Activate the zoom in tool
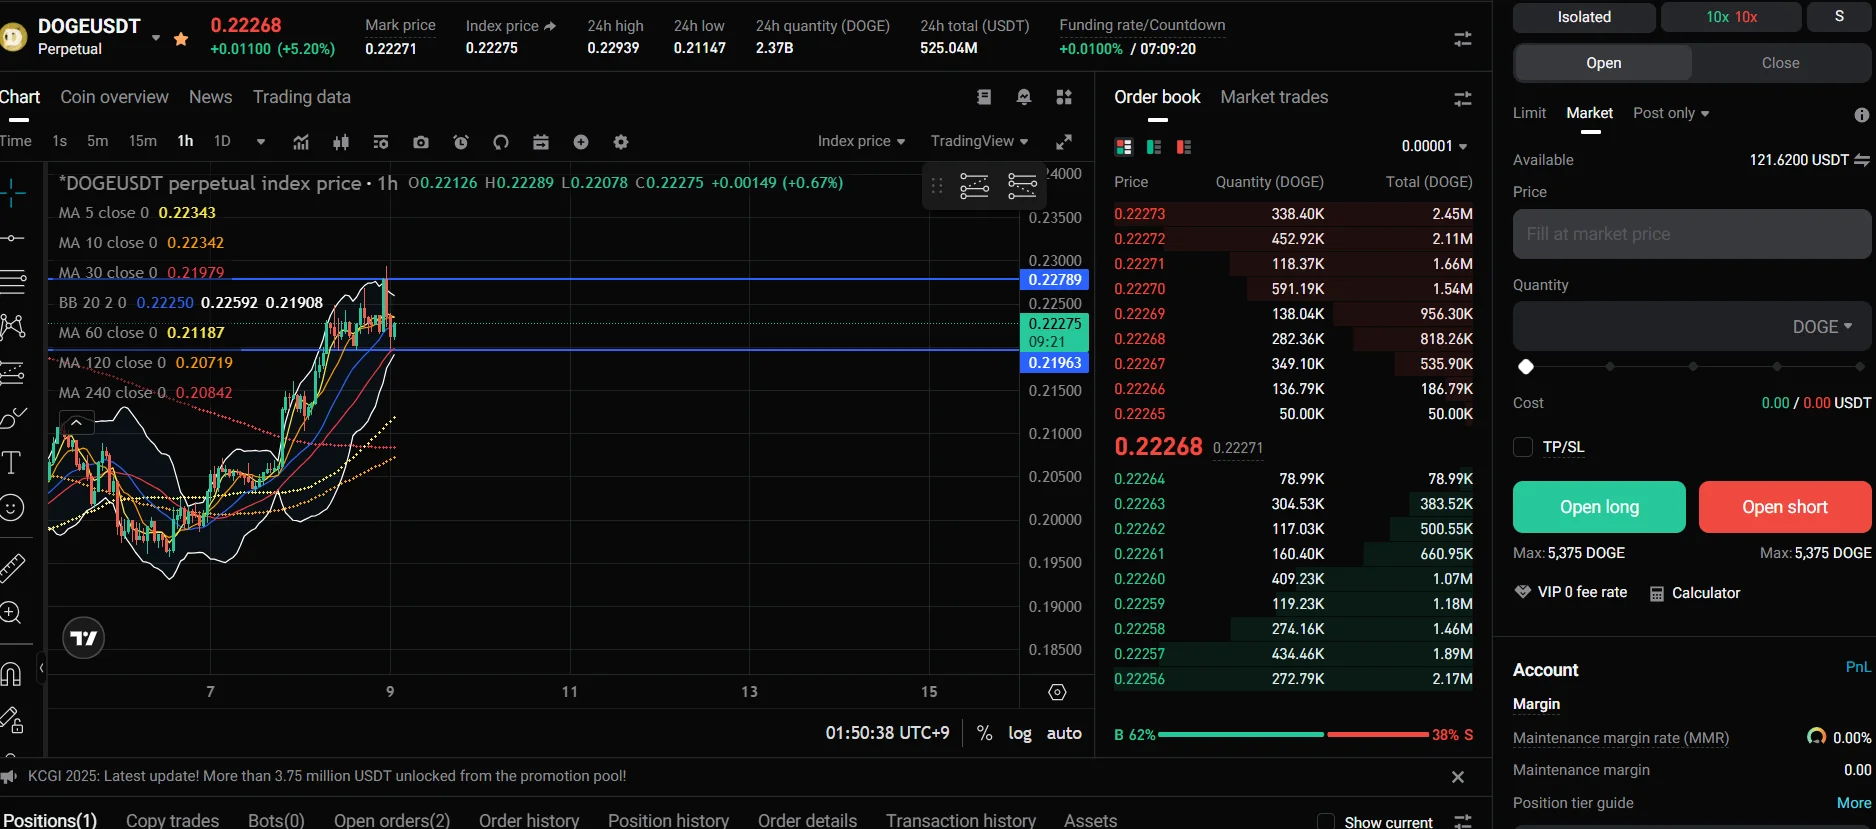Screen dimensions: 1876x829 coord(11,613)
